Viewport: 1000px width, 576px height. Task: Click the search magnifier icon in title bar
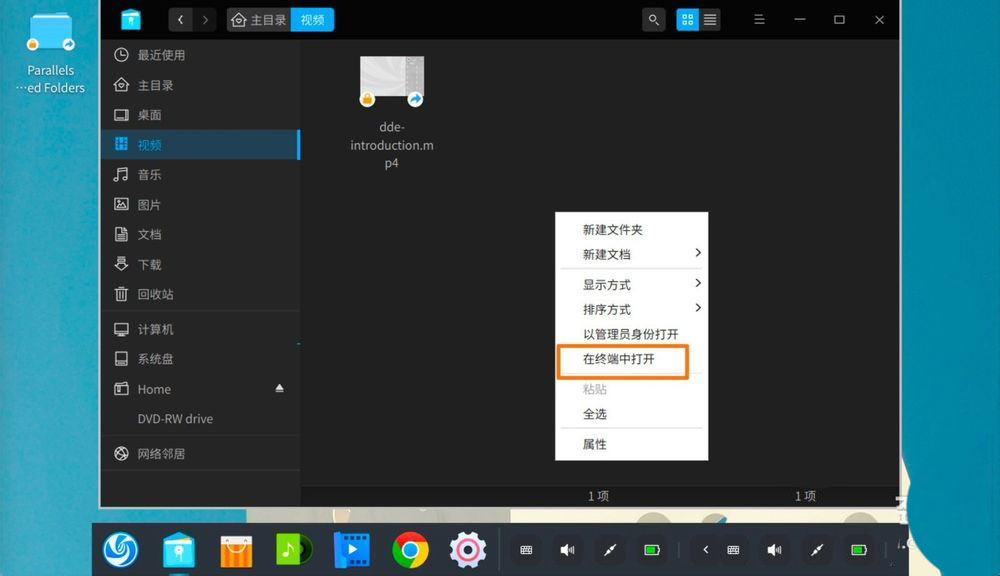pyautogui.click(x=653, y=19)
